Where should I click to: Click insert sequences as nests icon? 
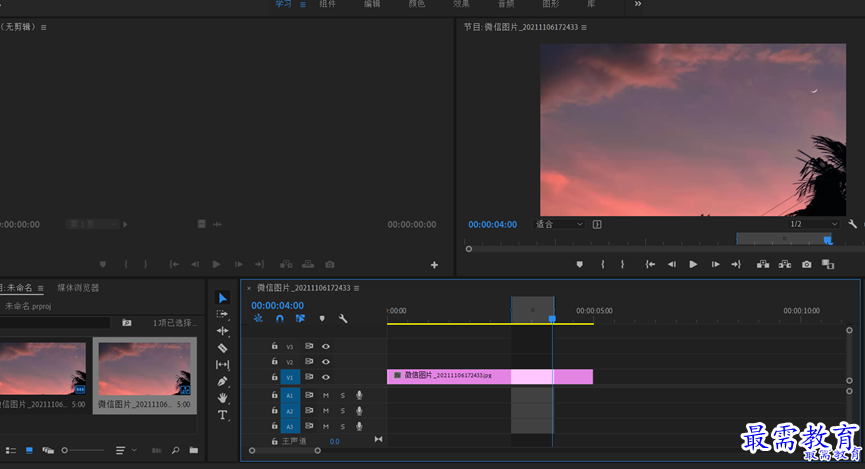pyautogui.click(x=258, y=318)
